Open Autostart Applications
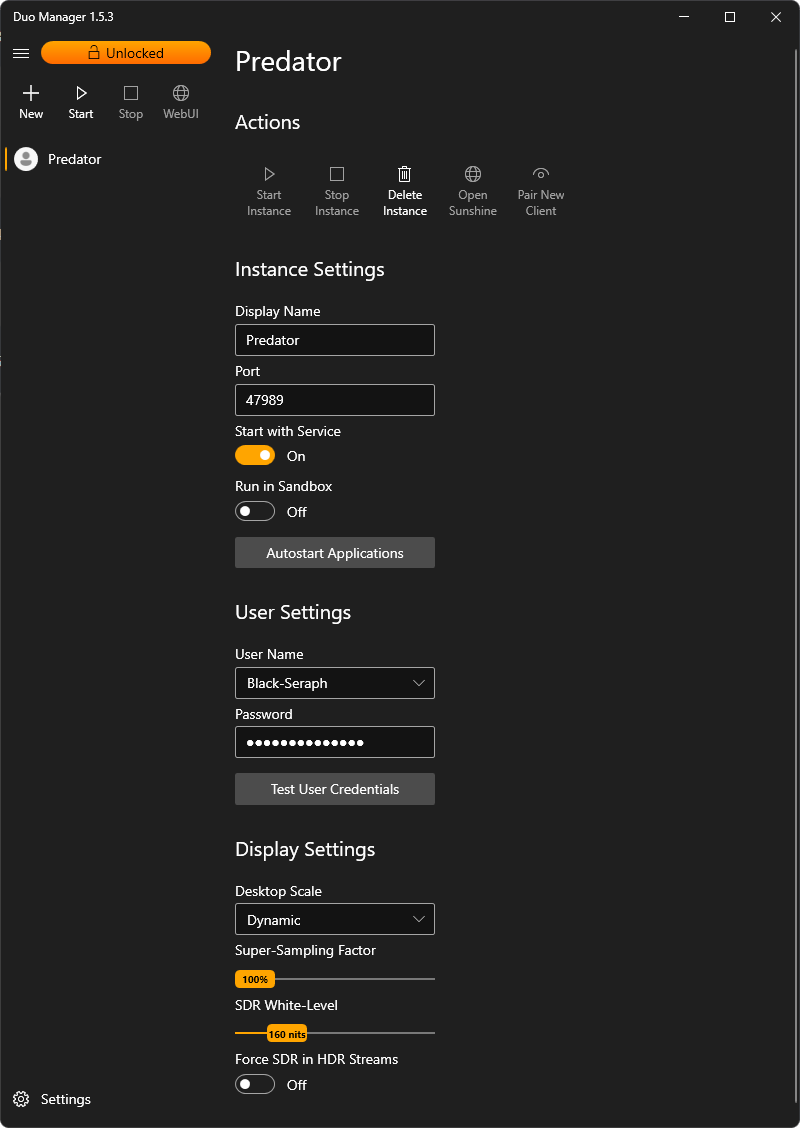Image resolution: width=800 pixels, height=1128 pixels. [x=335, y=552]
